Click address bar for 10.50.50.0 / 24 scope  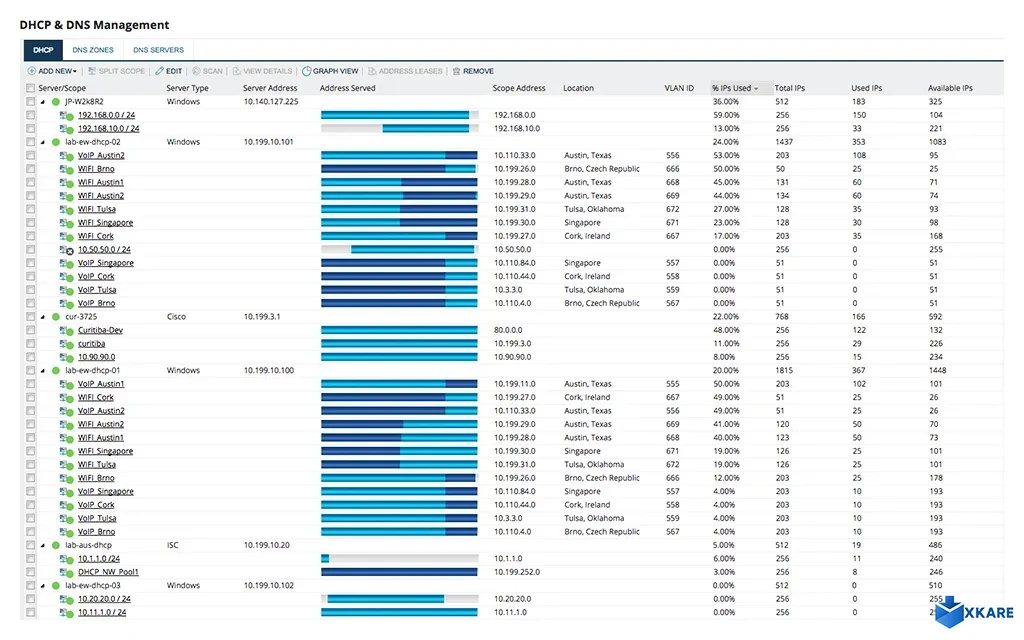tap(400, 249)
